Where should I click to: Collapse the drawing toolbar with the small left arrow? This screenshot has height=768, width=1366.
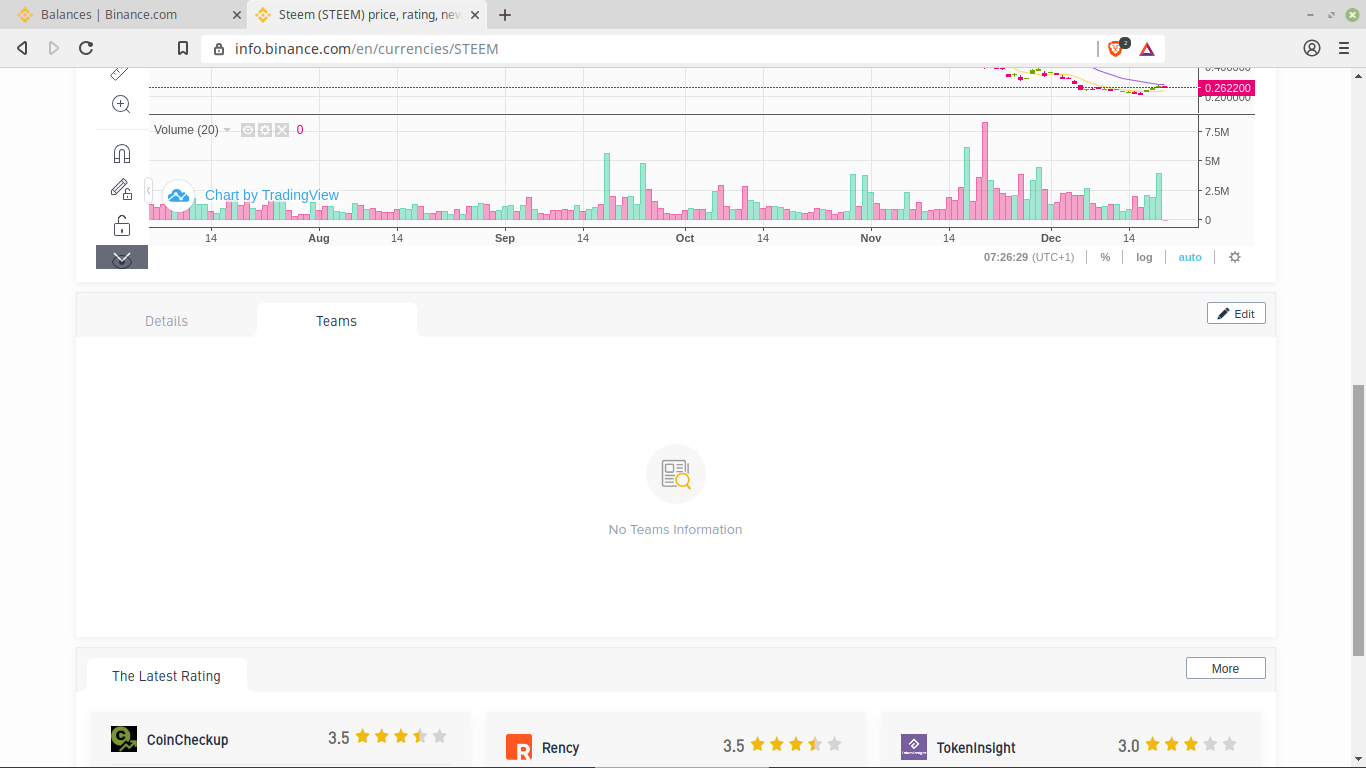click(x=148, y=189)
